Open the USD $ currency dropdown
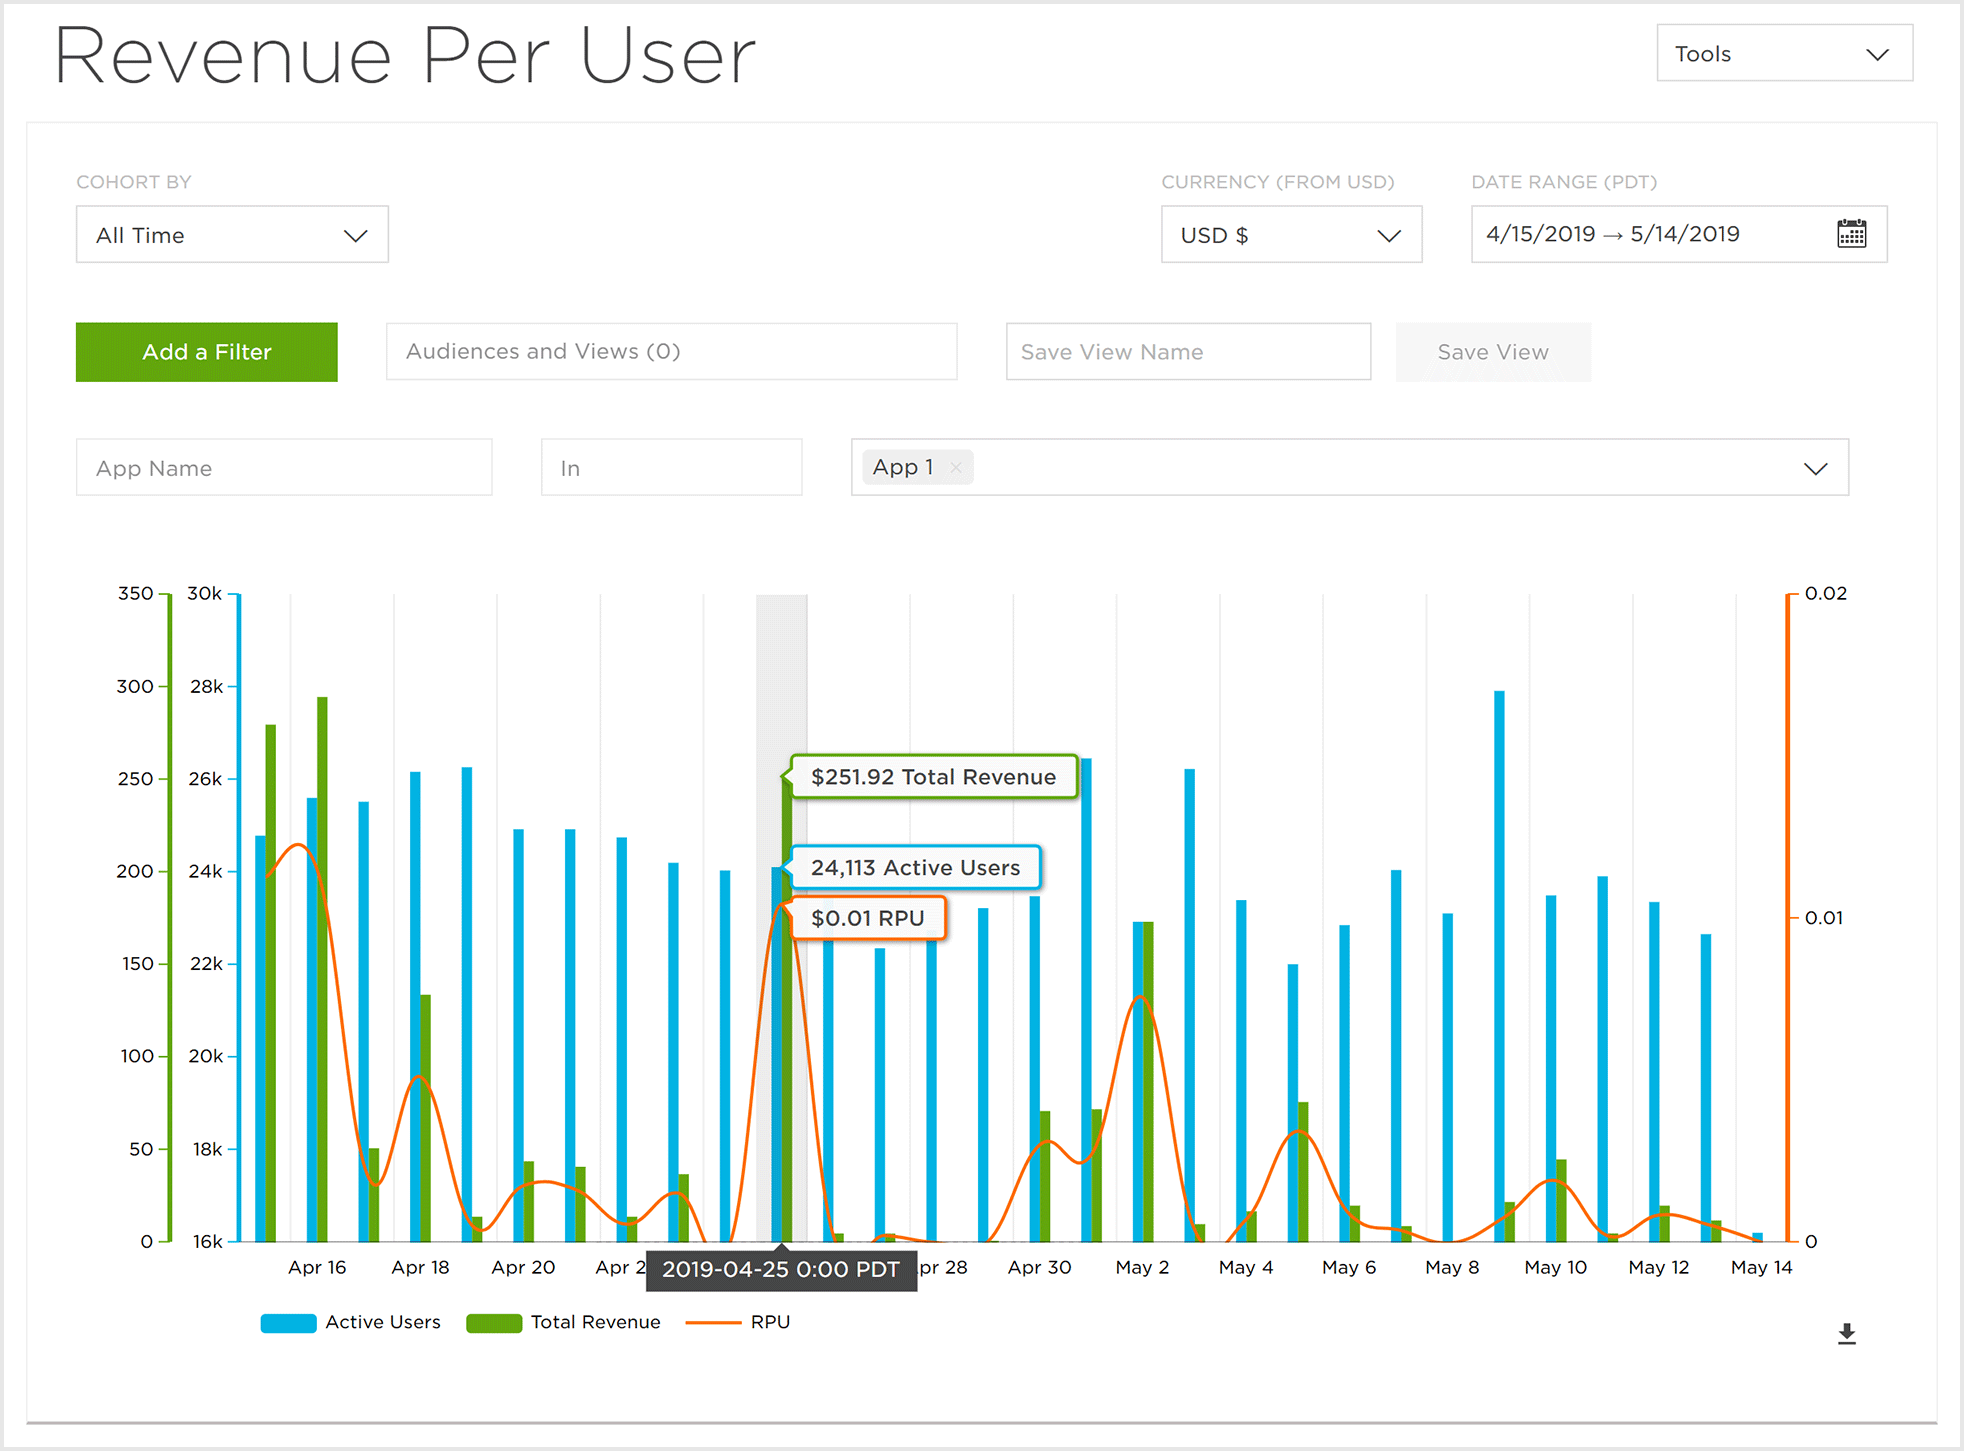This screenshot has width=1964, height=1451. [x=1290, y=235]
